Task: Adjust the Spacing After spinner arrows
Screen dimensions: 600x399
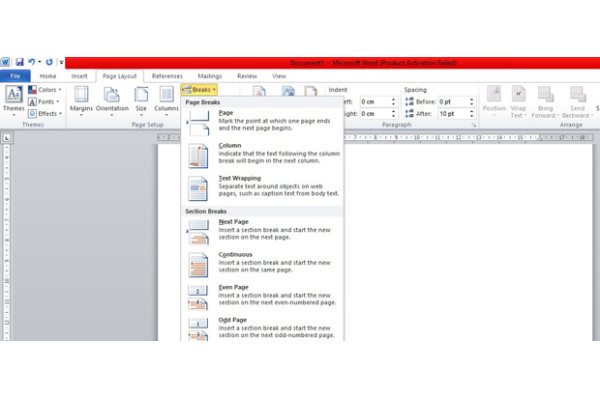Action: pyautogui.click(x=472, y=114)
